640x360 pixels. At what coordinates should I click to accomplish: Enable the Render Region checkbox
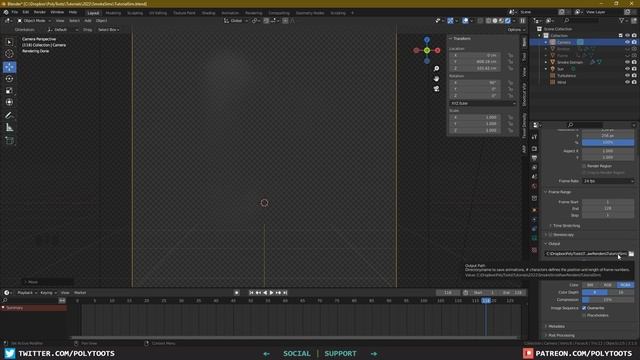click(584, 166)
